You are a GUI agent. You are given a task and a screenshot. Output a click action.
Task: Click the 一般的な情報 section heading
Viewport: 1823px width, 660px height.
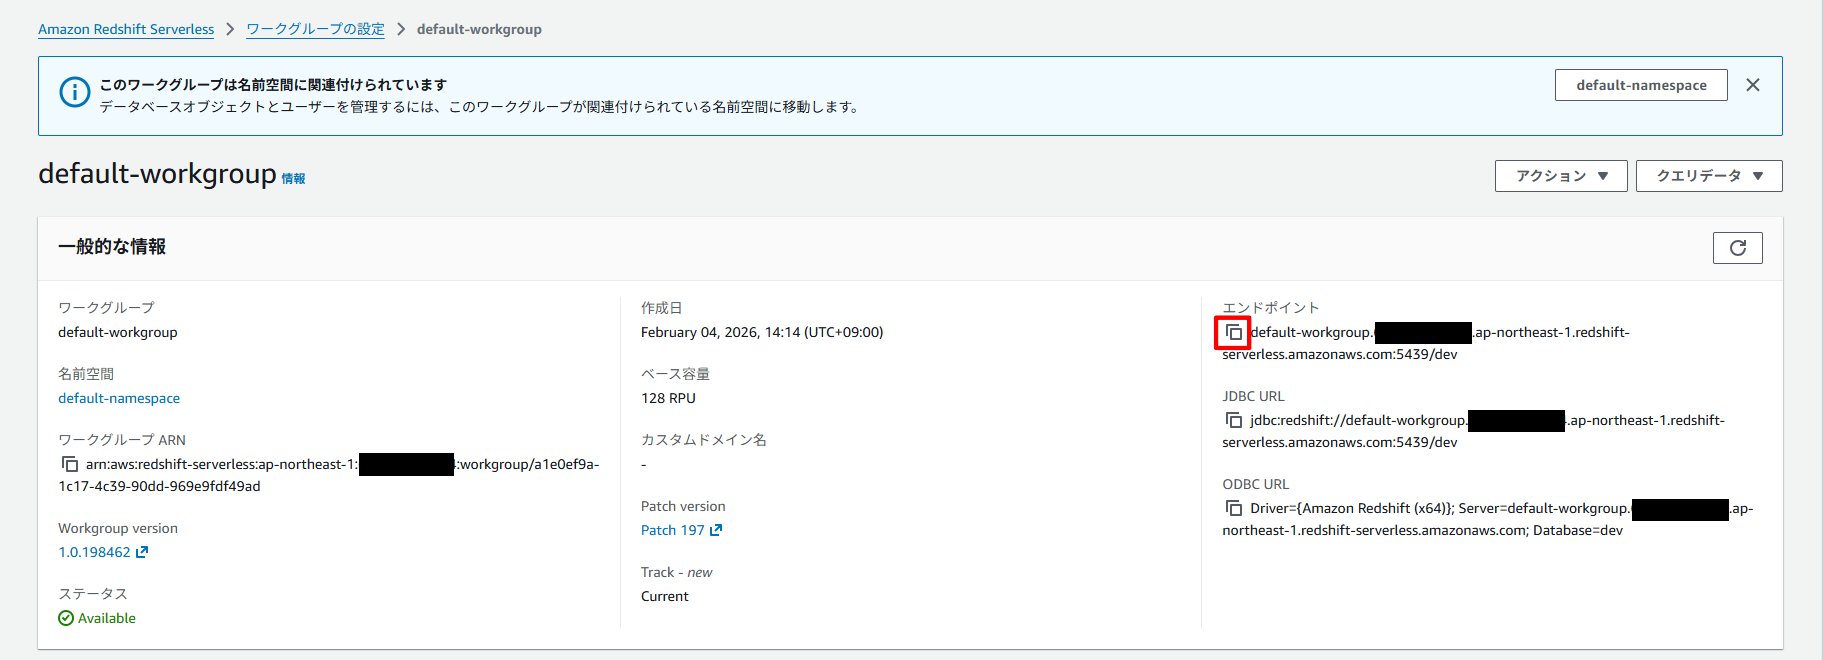click(112, 246)
